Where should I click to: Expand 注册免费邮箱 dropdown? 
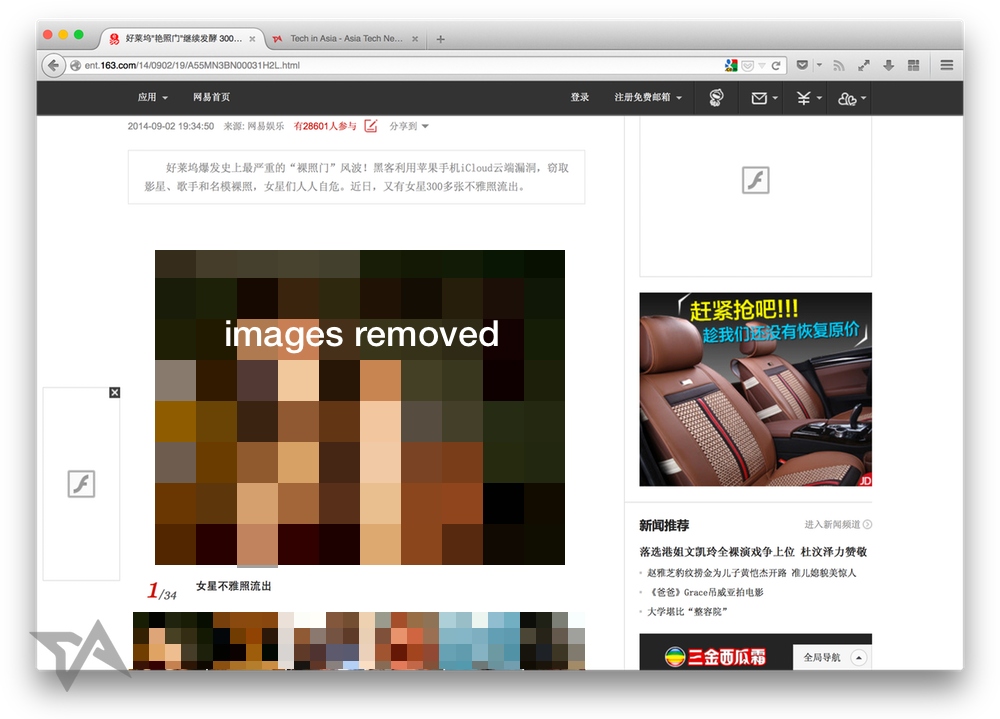click(648, 97)
